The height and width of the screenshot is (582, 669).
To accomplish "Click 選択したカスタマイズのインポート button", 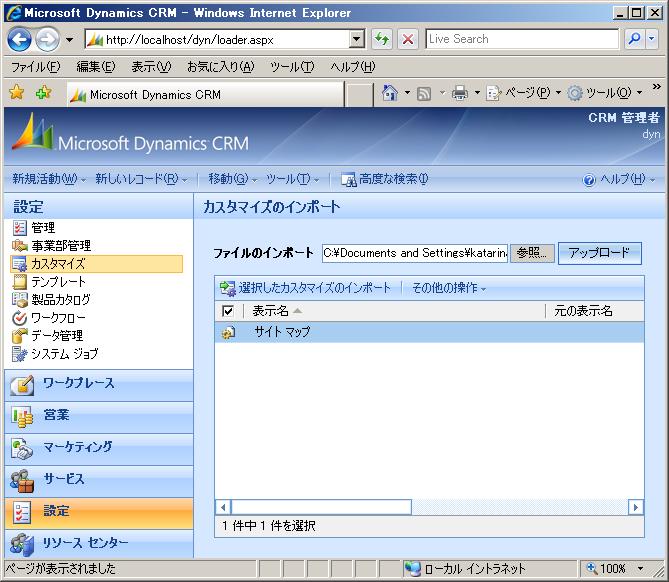I will click(305, 288).
